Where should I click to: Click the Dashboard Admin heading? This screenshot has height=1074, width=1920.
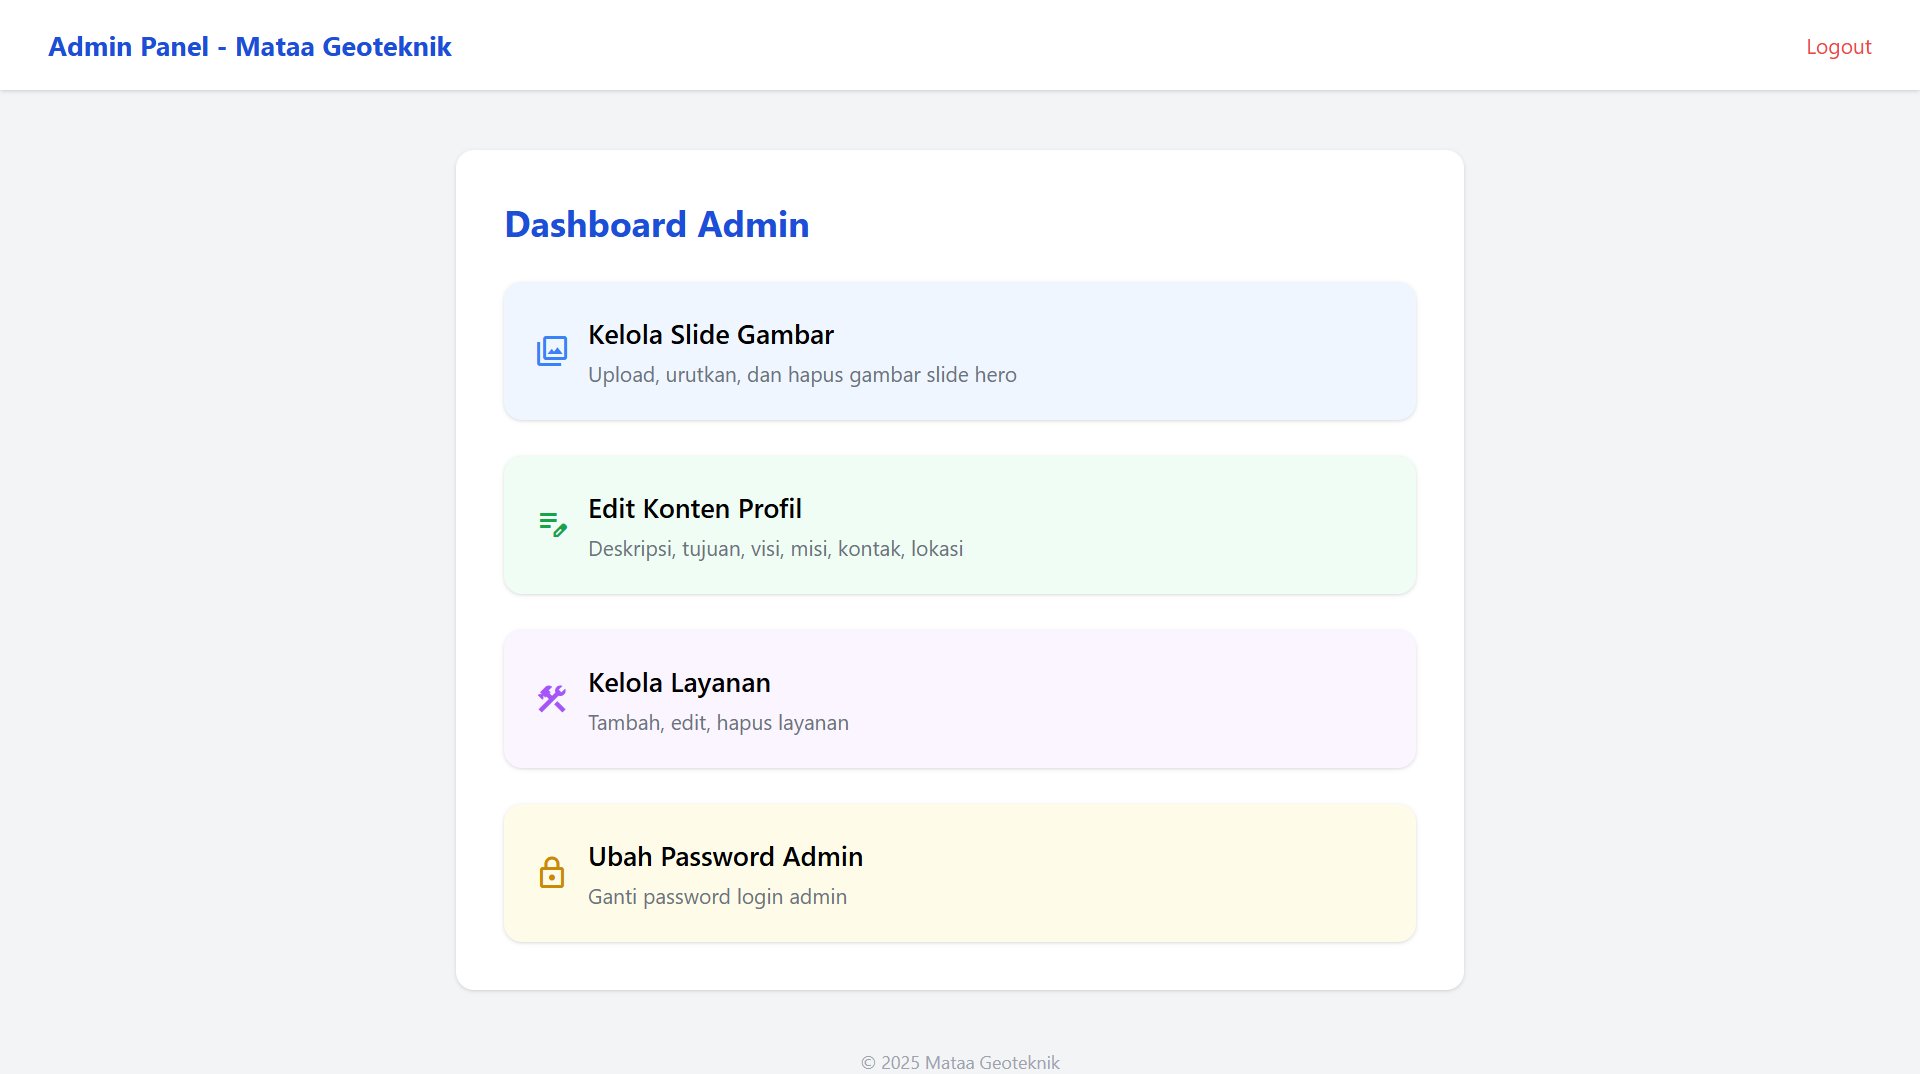click(657, 224)
